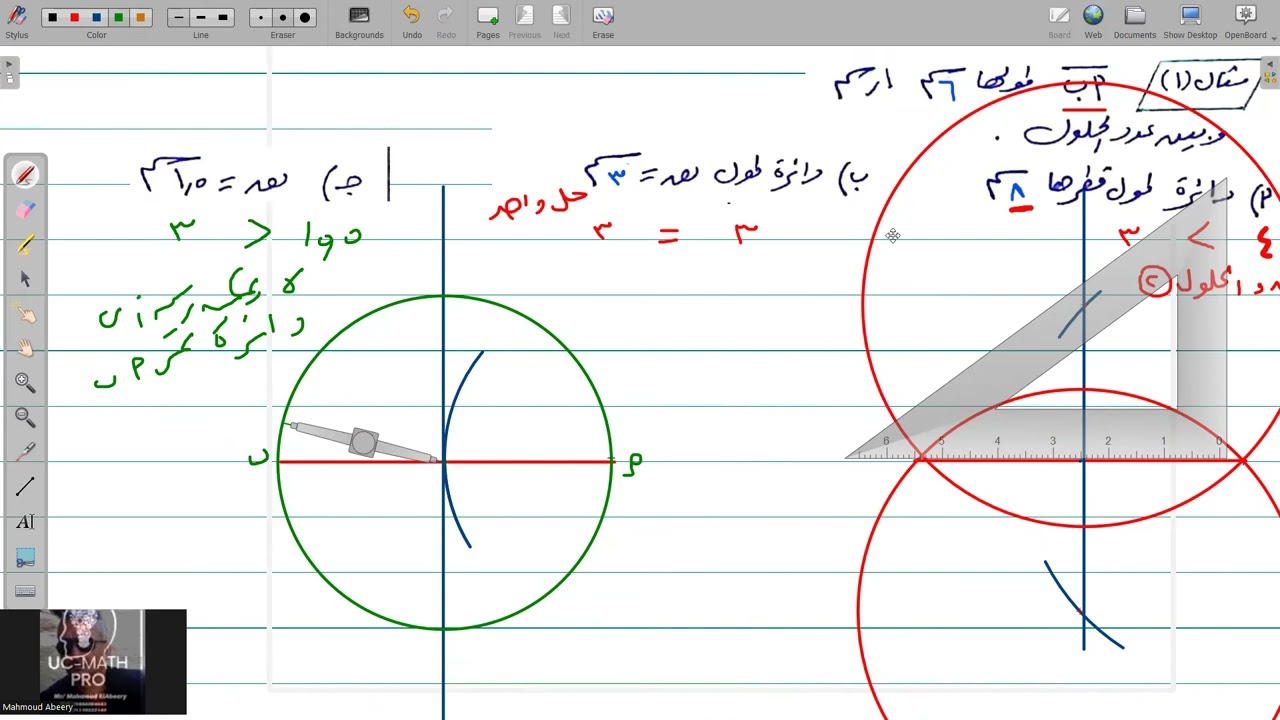Choose the thin line width

point(179,18)
